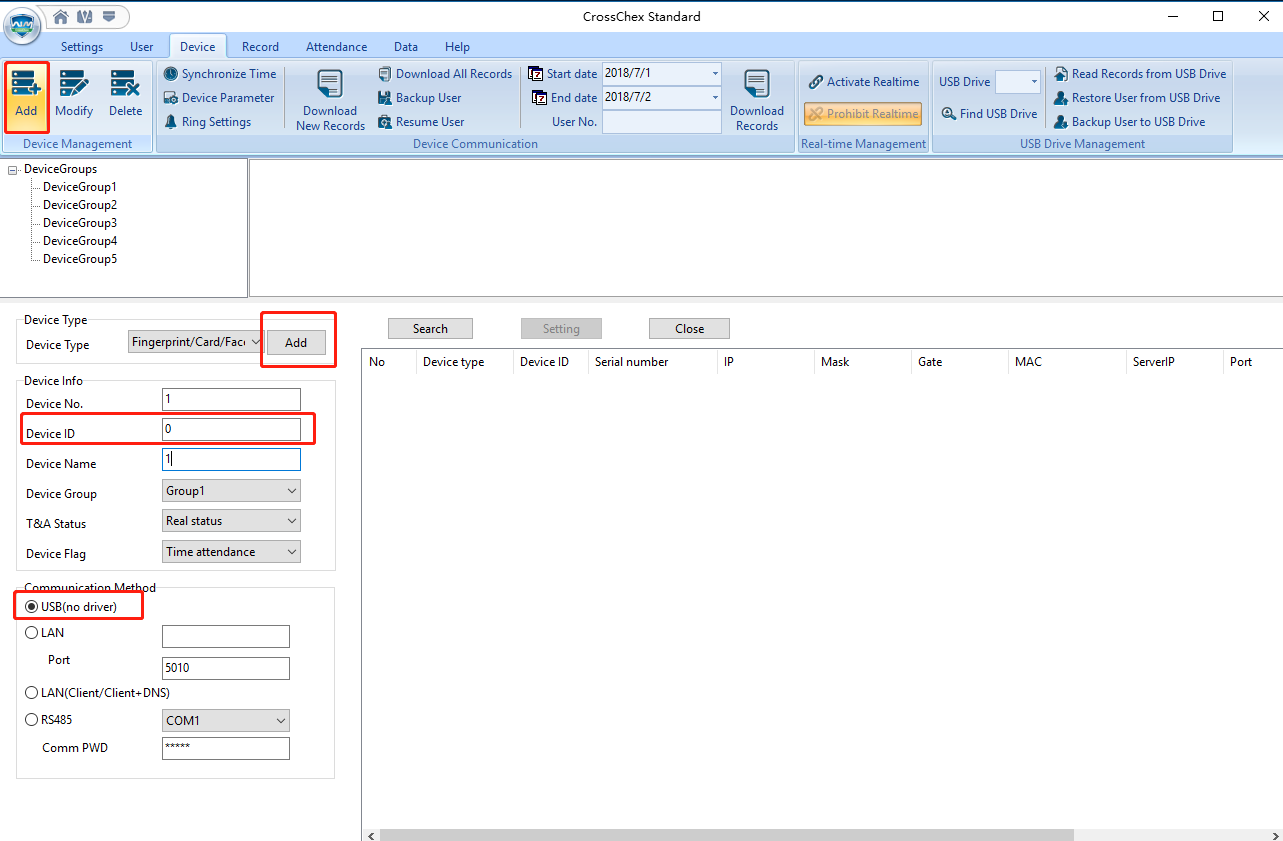
Task: Switch to the Attendance tab
Action: coord(336,47)
